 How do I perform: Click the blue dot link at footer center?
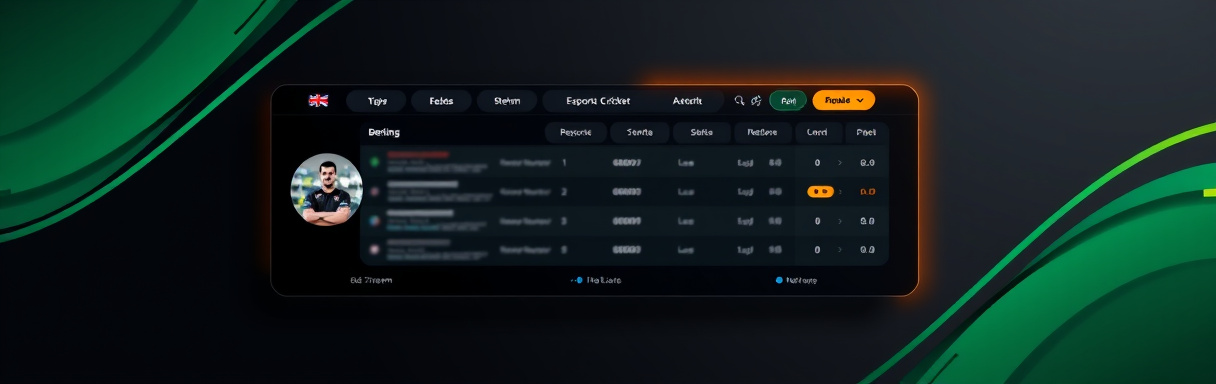pyautogui.click(x=596, y=280)
